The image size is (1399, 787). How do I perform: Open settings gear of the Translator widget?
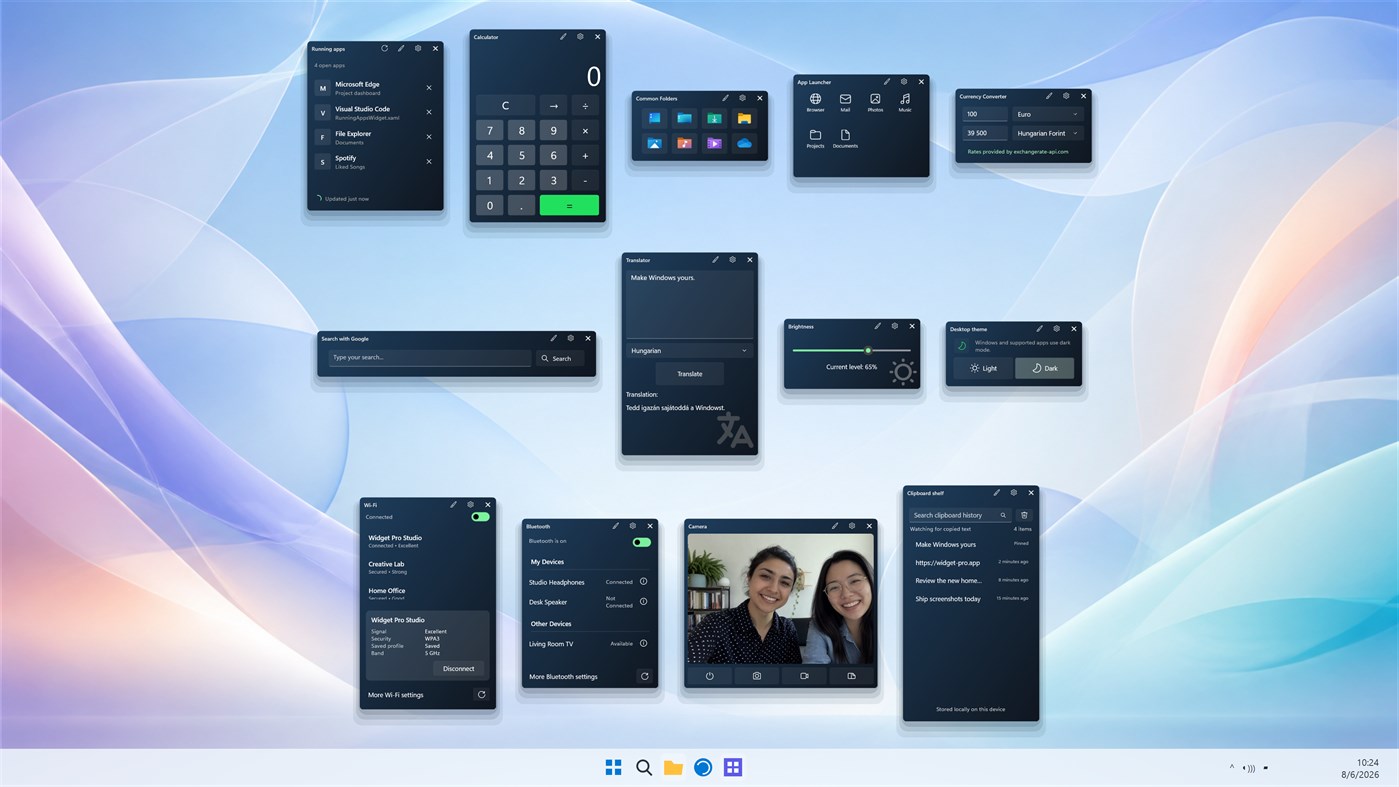pos(732,260)
